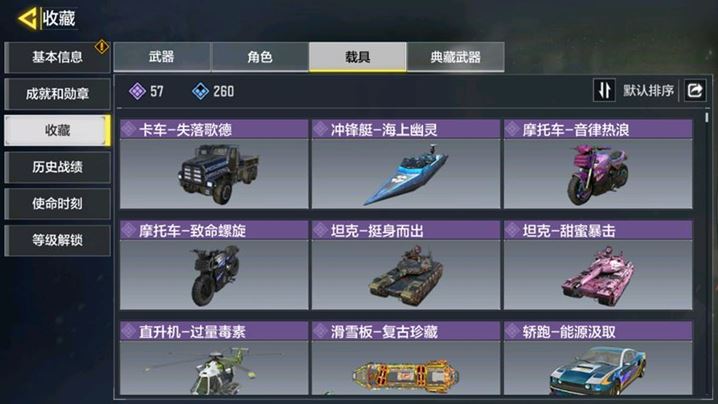Open 历史战绩 in the sidebar
Viewport: 718px width, 404px height.
click(x=57, y=167)
